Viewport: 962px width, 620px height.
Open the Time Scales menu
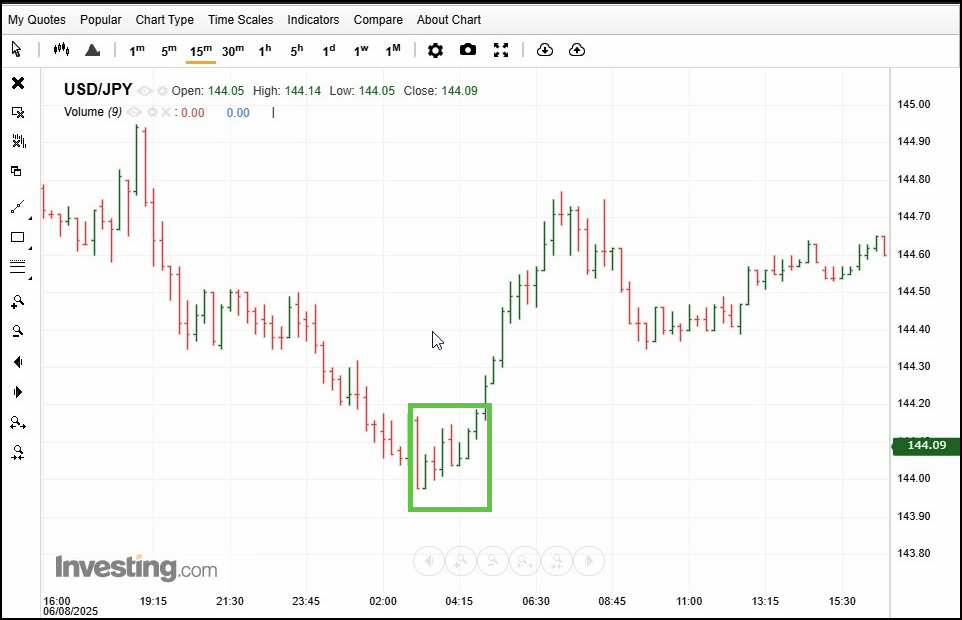[x=240, y=20]
